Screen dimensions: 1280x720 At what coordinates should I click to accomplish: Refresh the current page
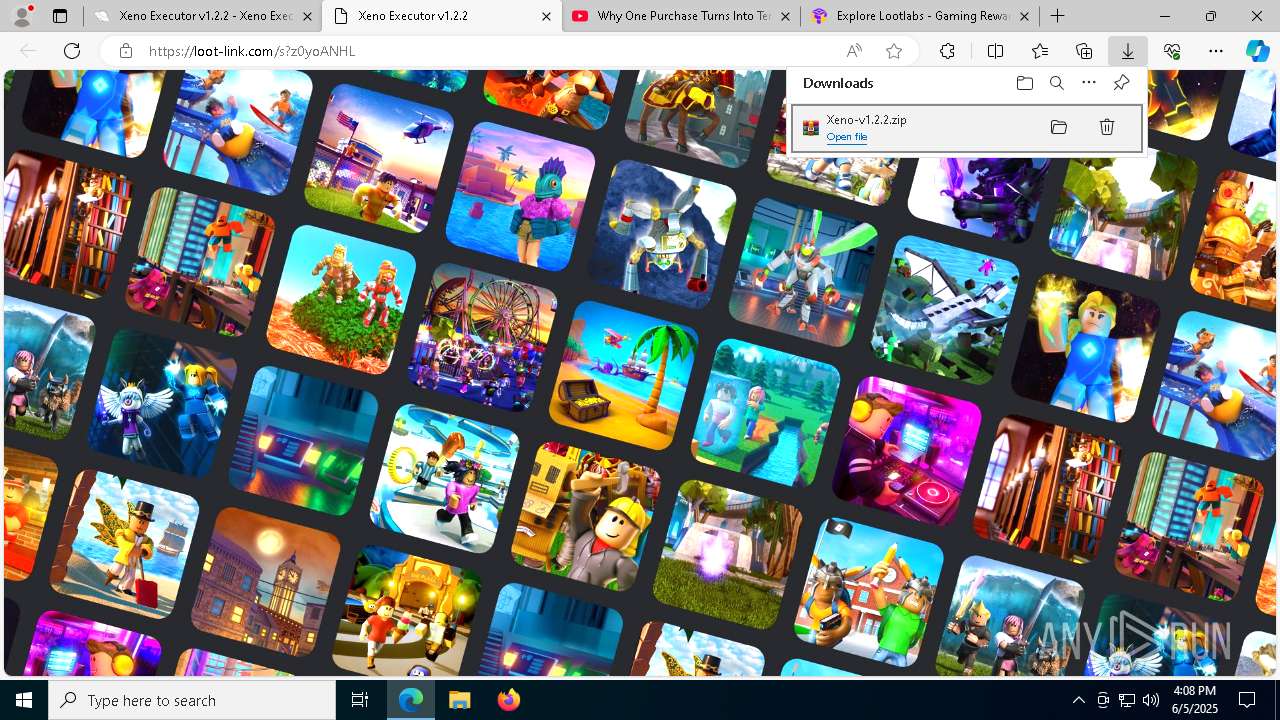[x=72, y=51]
